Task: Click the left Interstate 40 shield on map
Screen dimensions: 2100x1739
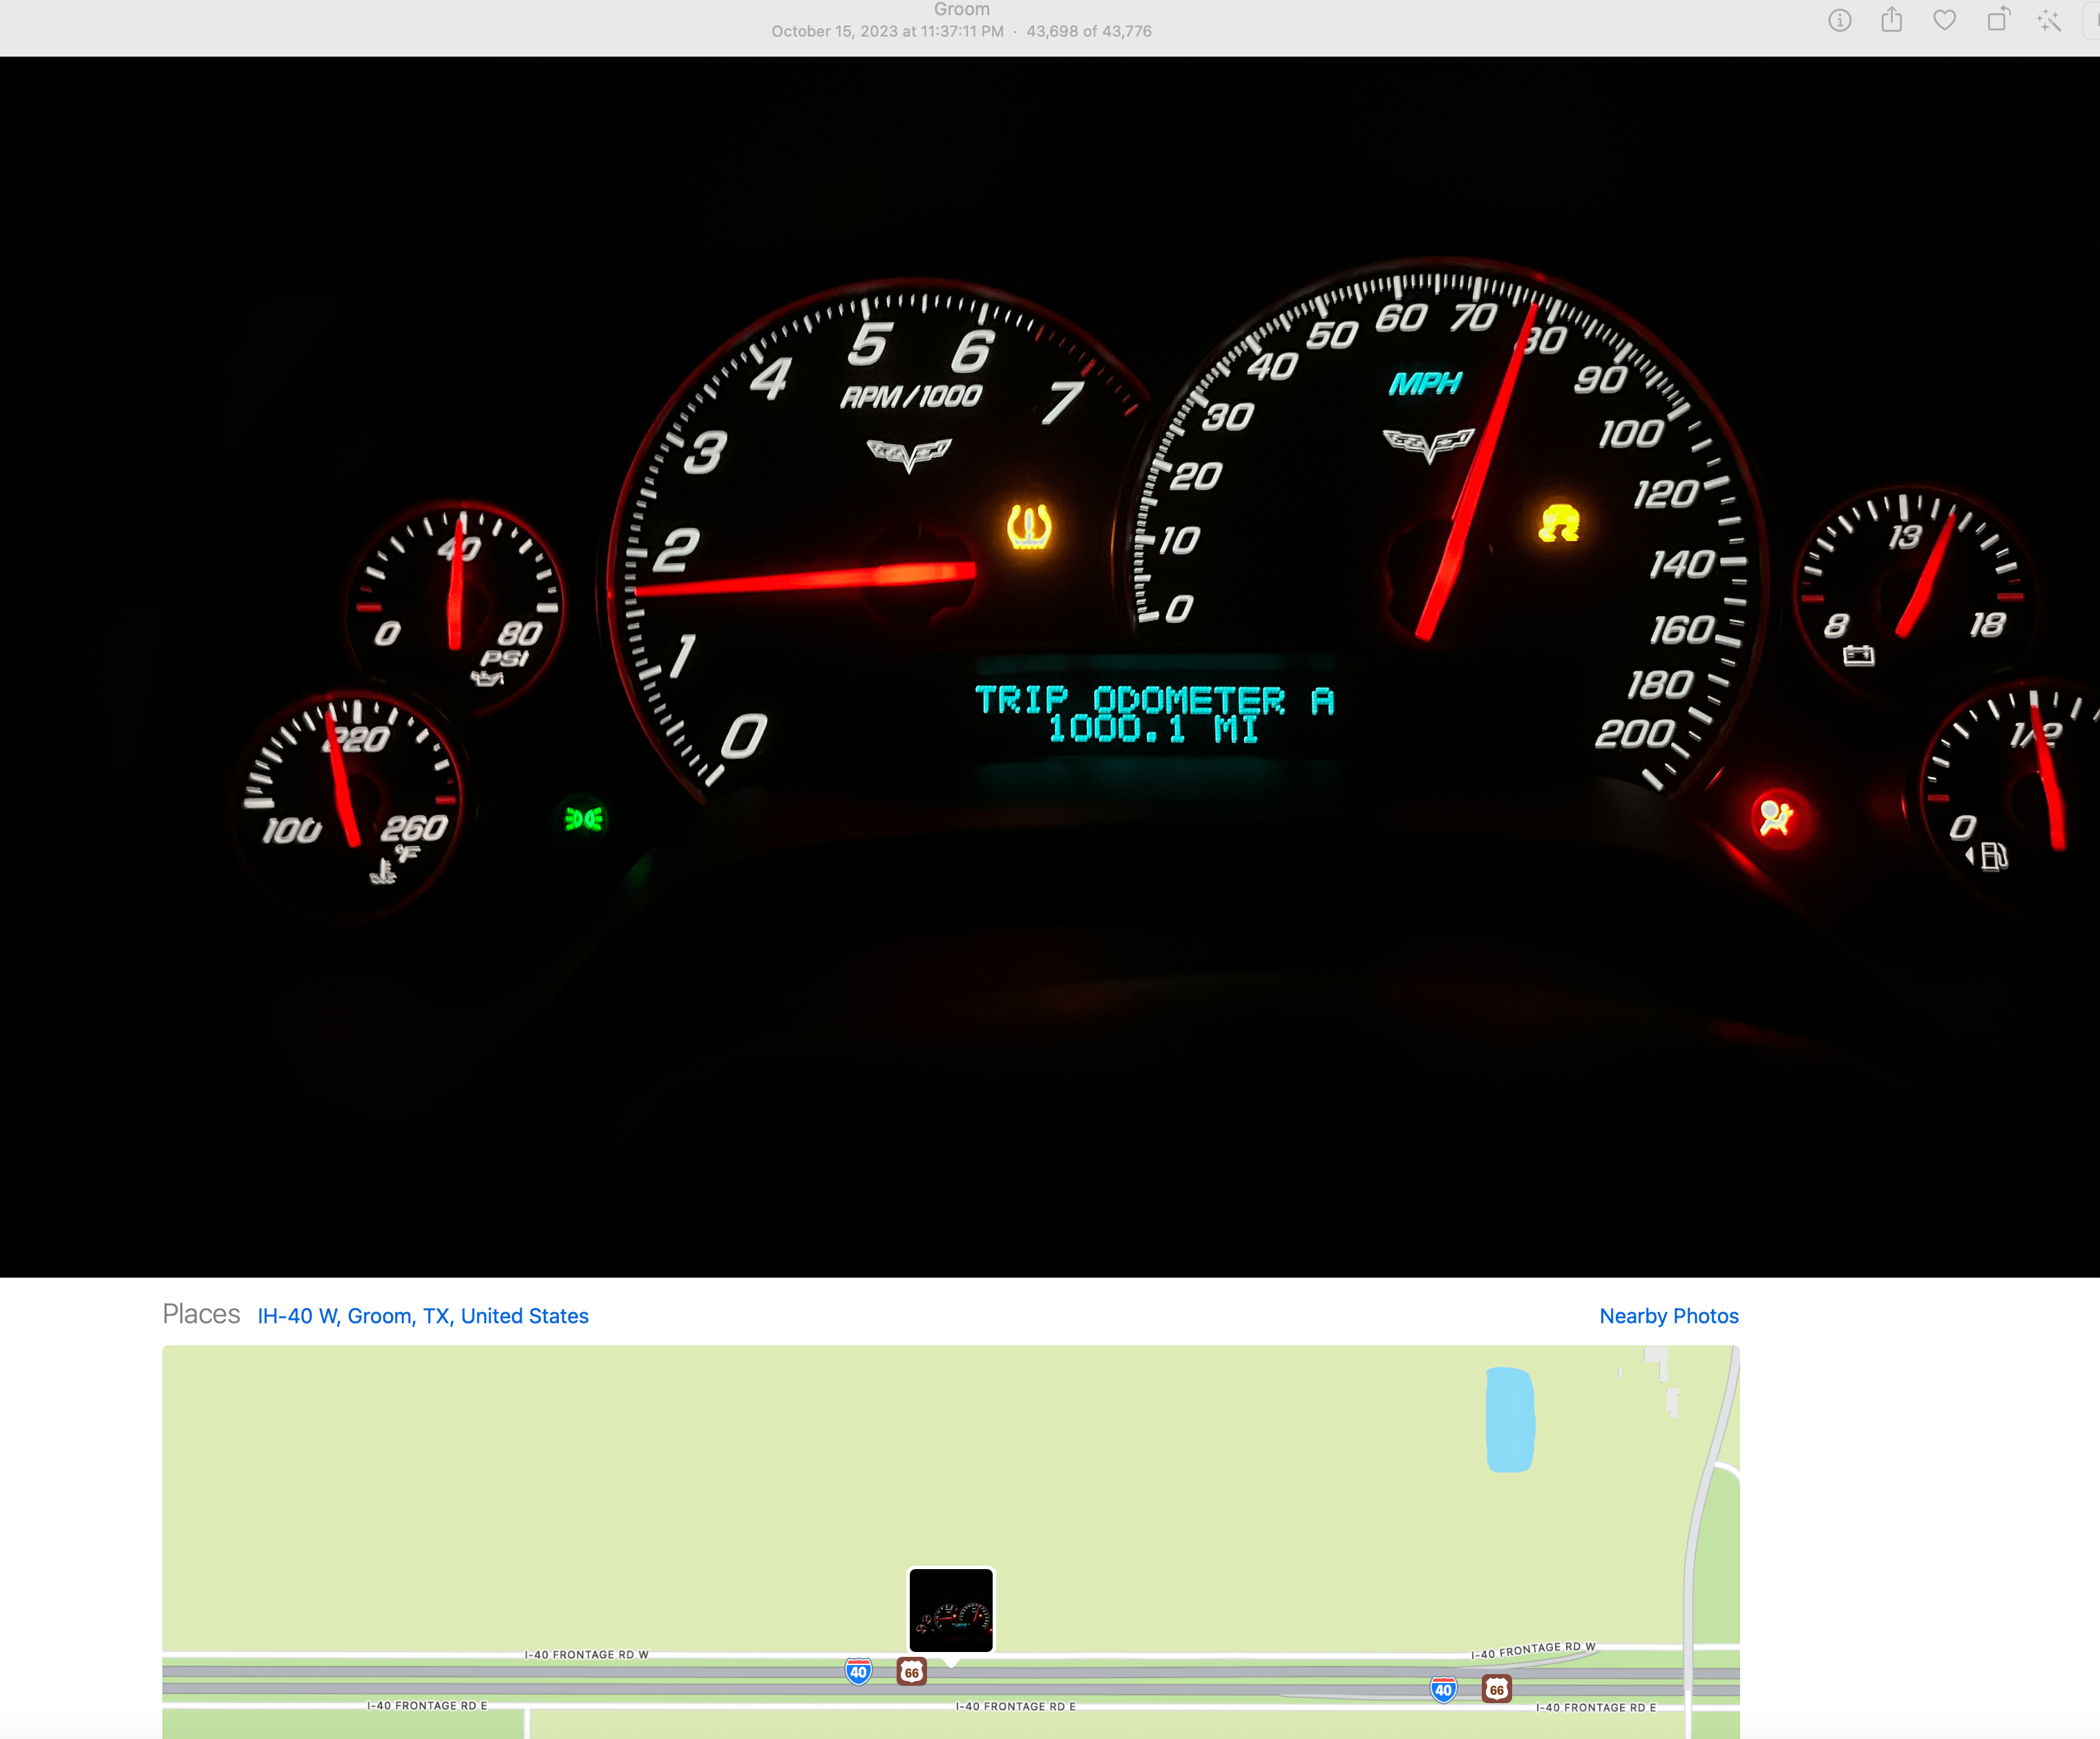Action: 858,1671
